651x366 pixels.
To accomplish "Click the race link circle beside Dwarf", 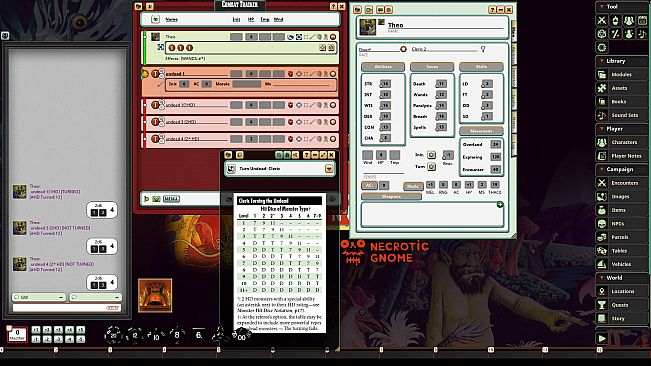I will [x=403, y=49].
